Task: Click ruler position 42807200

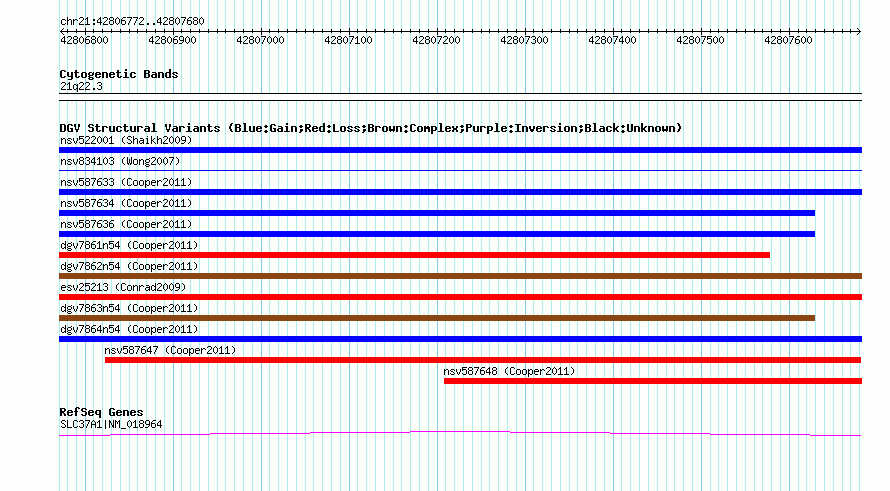Action: coord(436,40)
